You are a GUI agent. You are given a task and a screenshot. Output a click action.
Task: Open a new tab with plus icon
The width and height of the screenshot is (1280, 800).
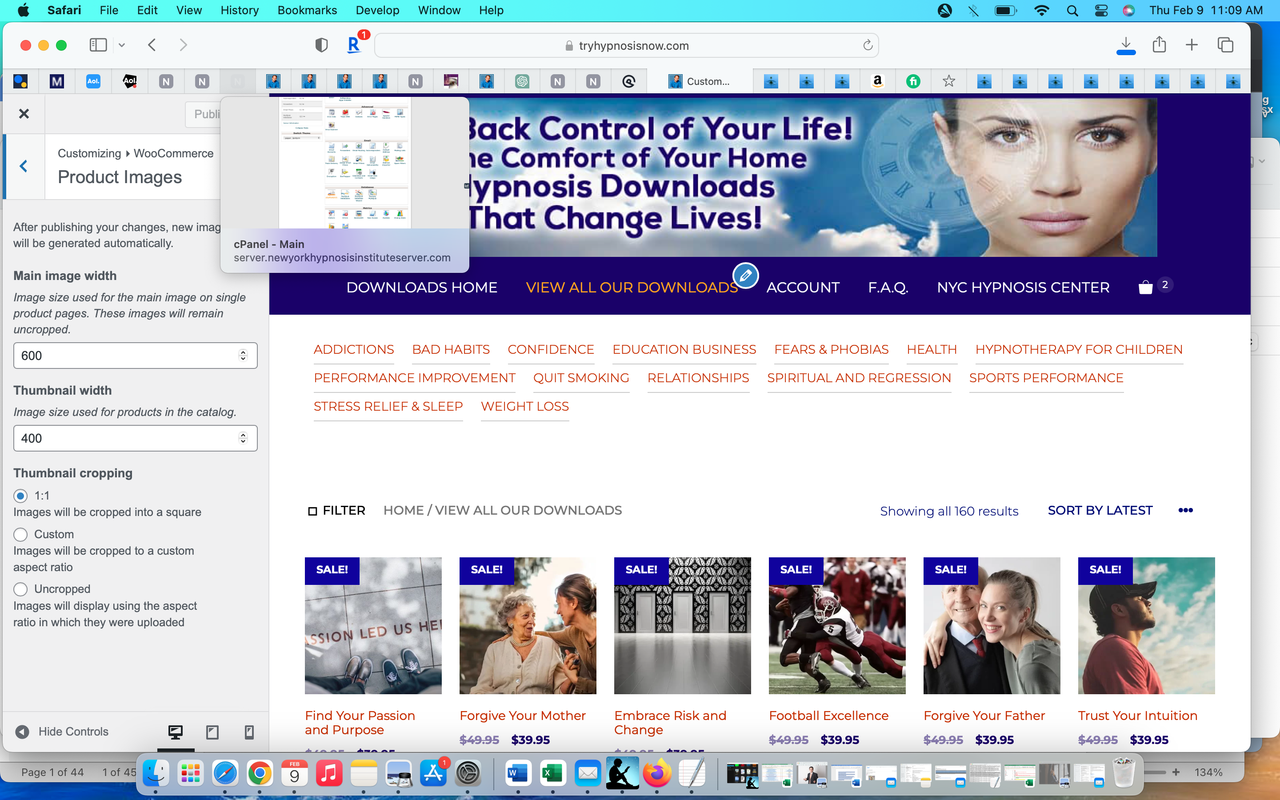click(1192, 45)
